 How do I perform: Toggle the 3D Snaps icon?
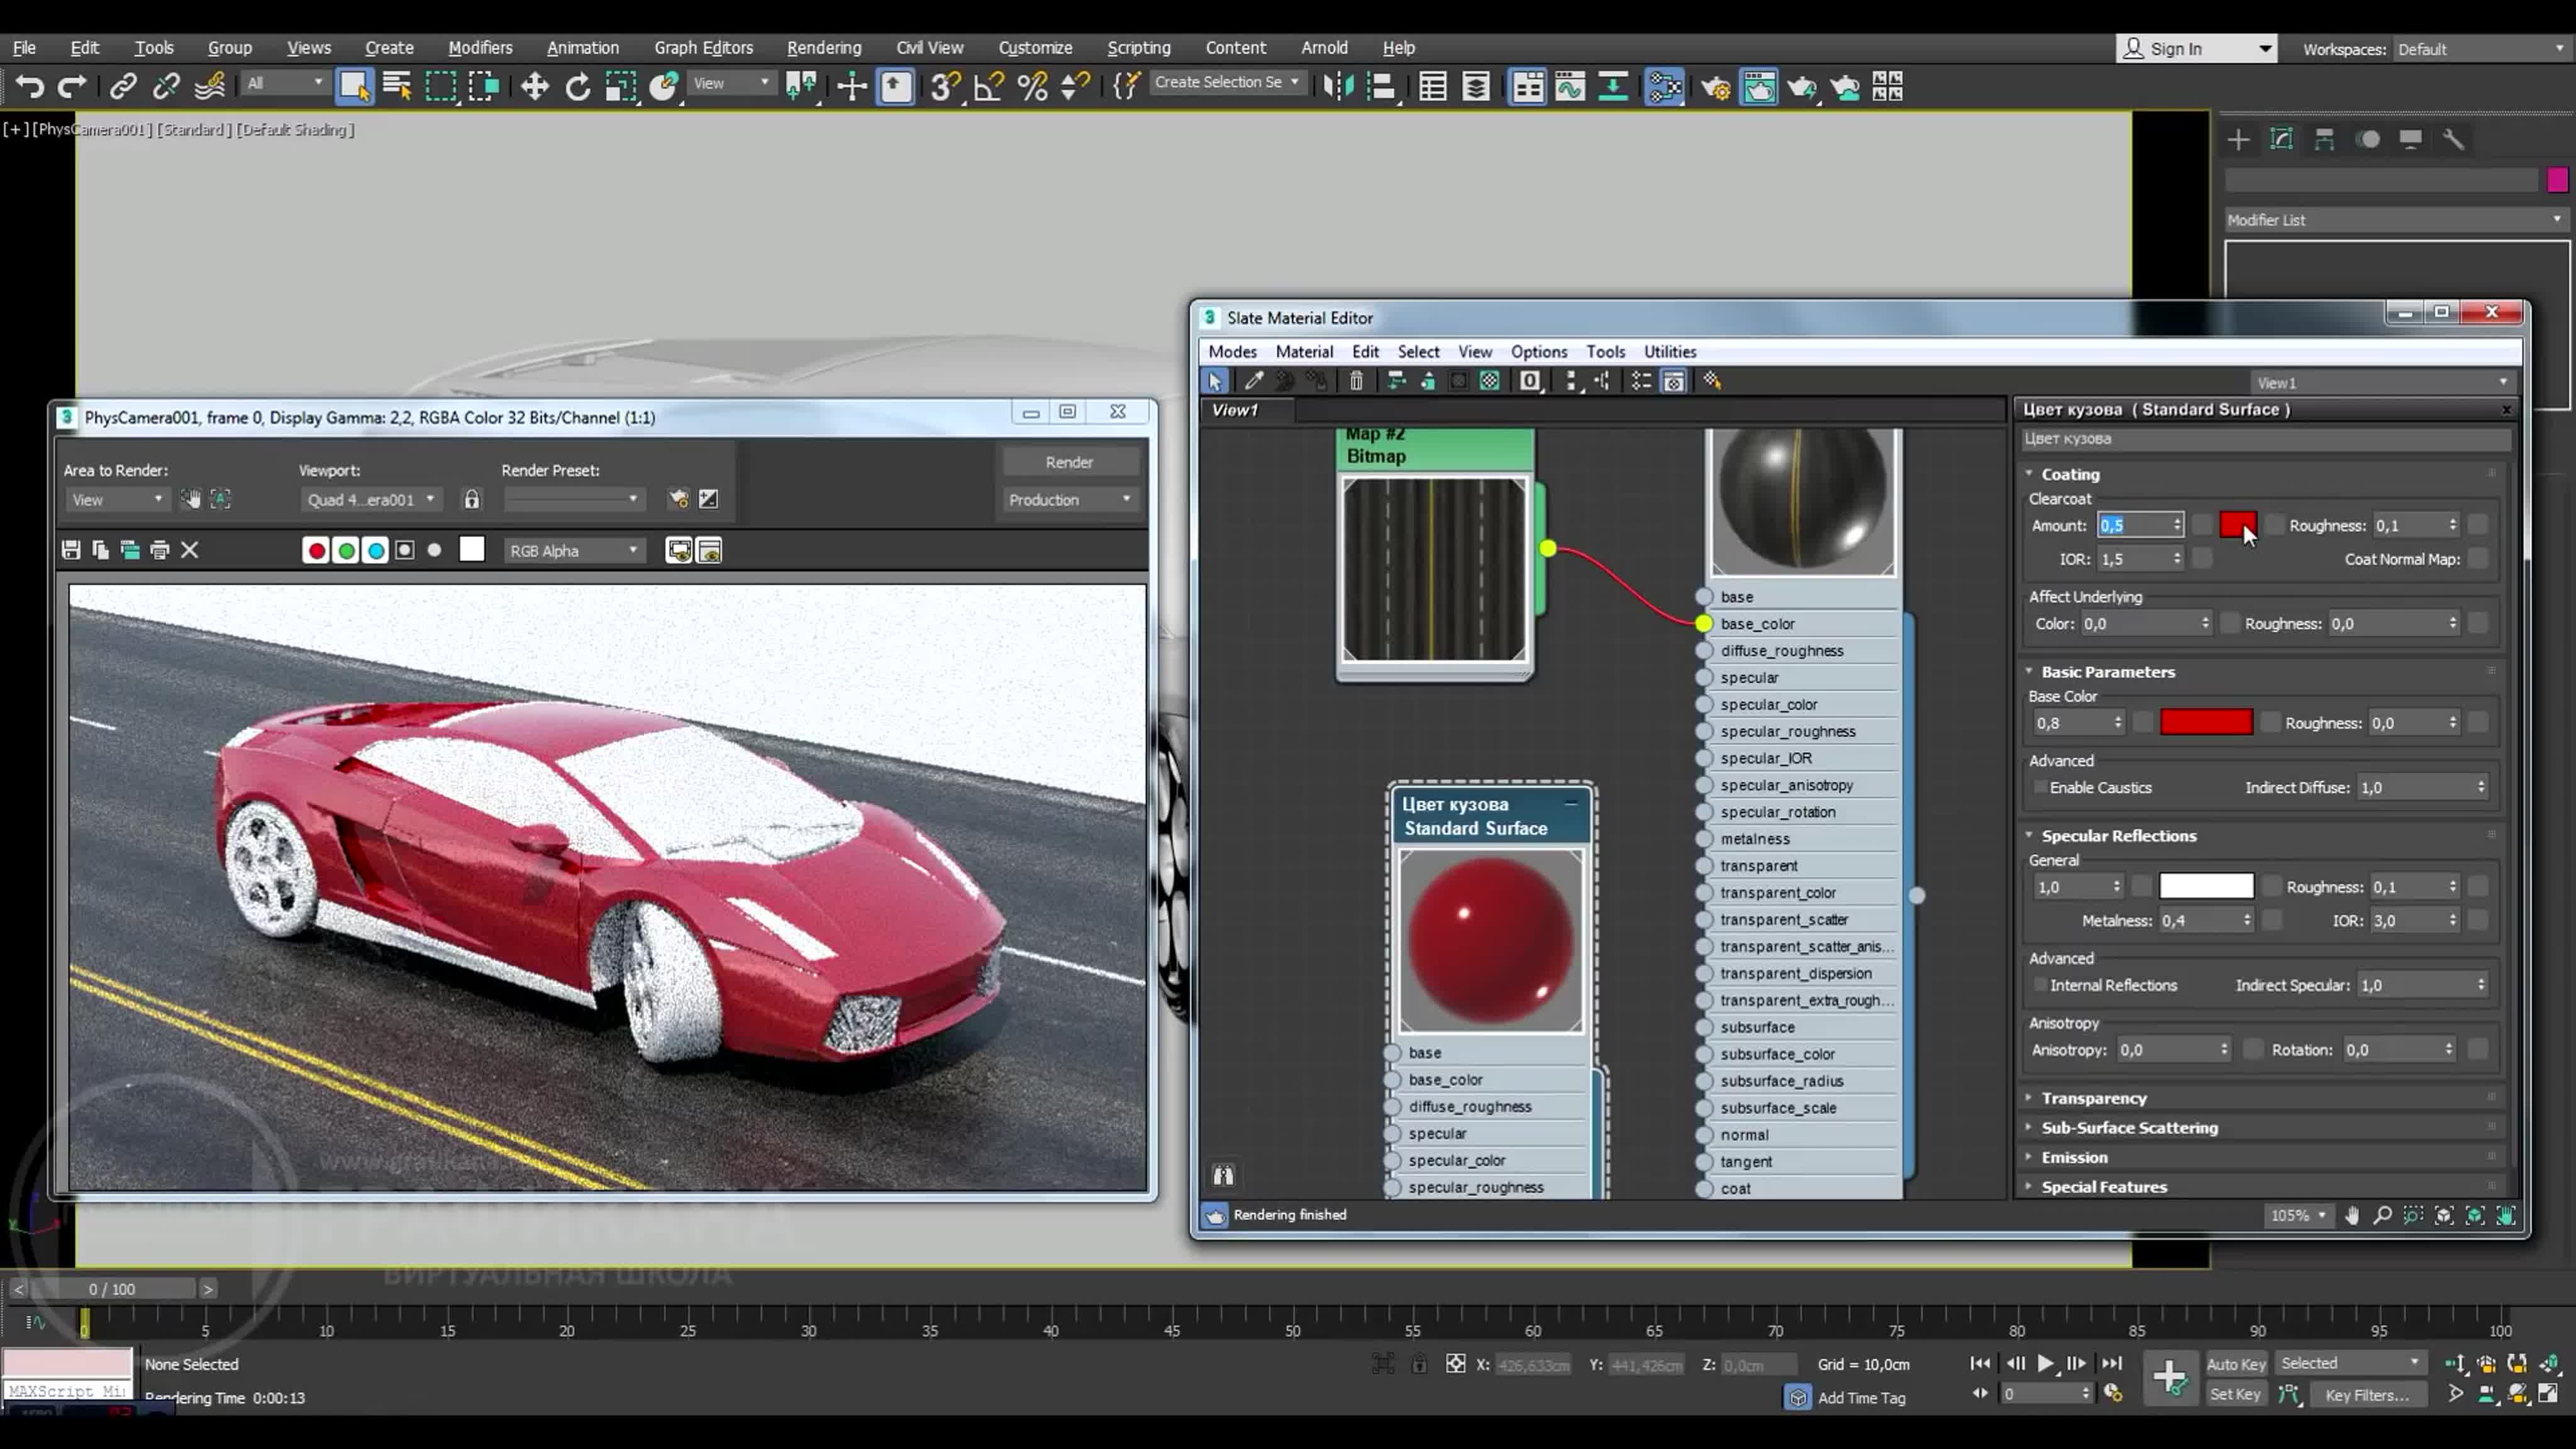click(x=944, y=87)
